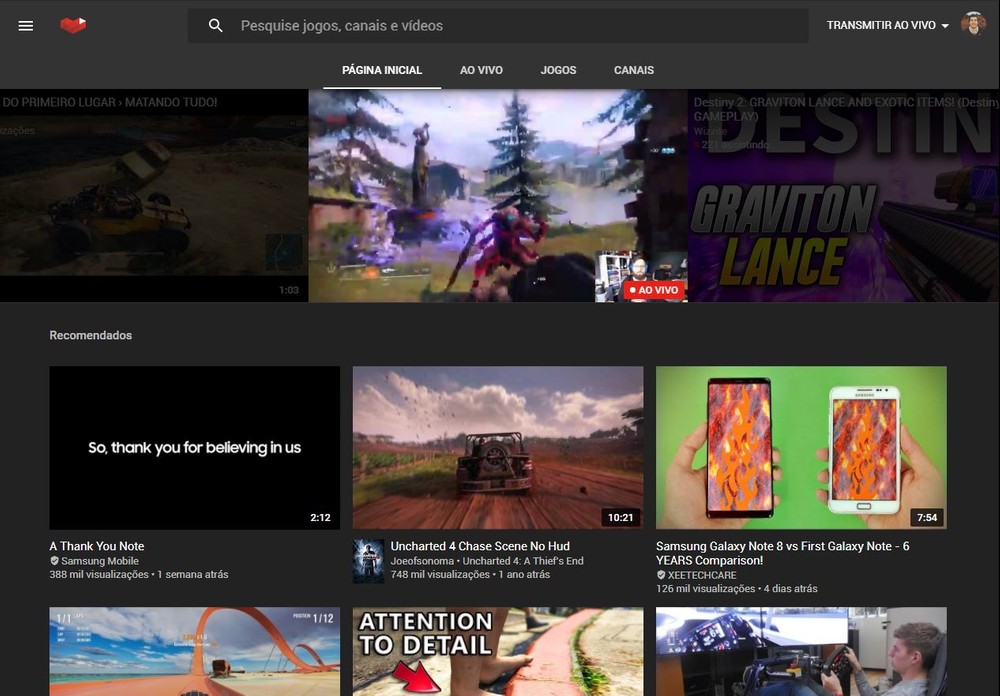Open the Uncharted 4 Chase Scene title link
Image resolution: width=1000 pixels, height=696 pixels.
480,546
